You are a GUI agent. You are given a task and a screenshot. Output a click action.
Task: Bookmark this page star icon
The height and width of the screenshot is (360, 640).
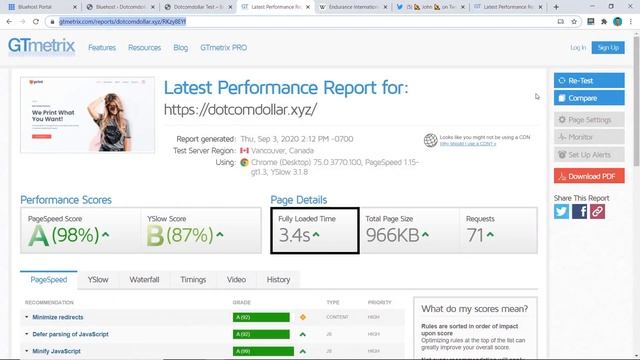click(574, 22)
